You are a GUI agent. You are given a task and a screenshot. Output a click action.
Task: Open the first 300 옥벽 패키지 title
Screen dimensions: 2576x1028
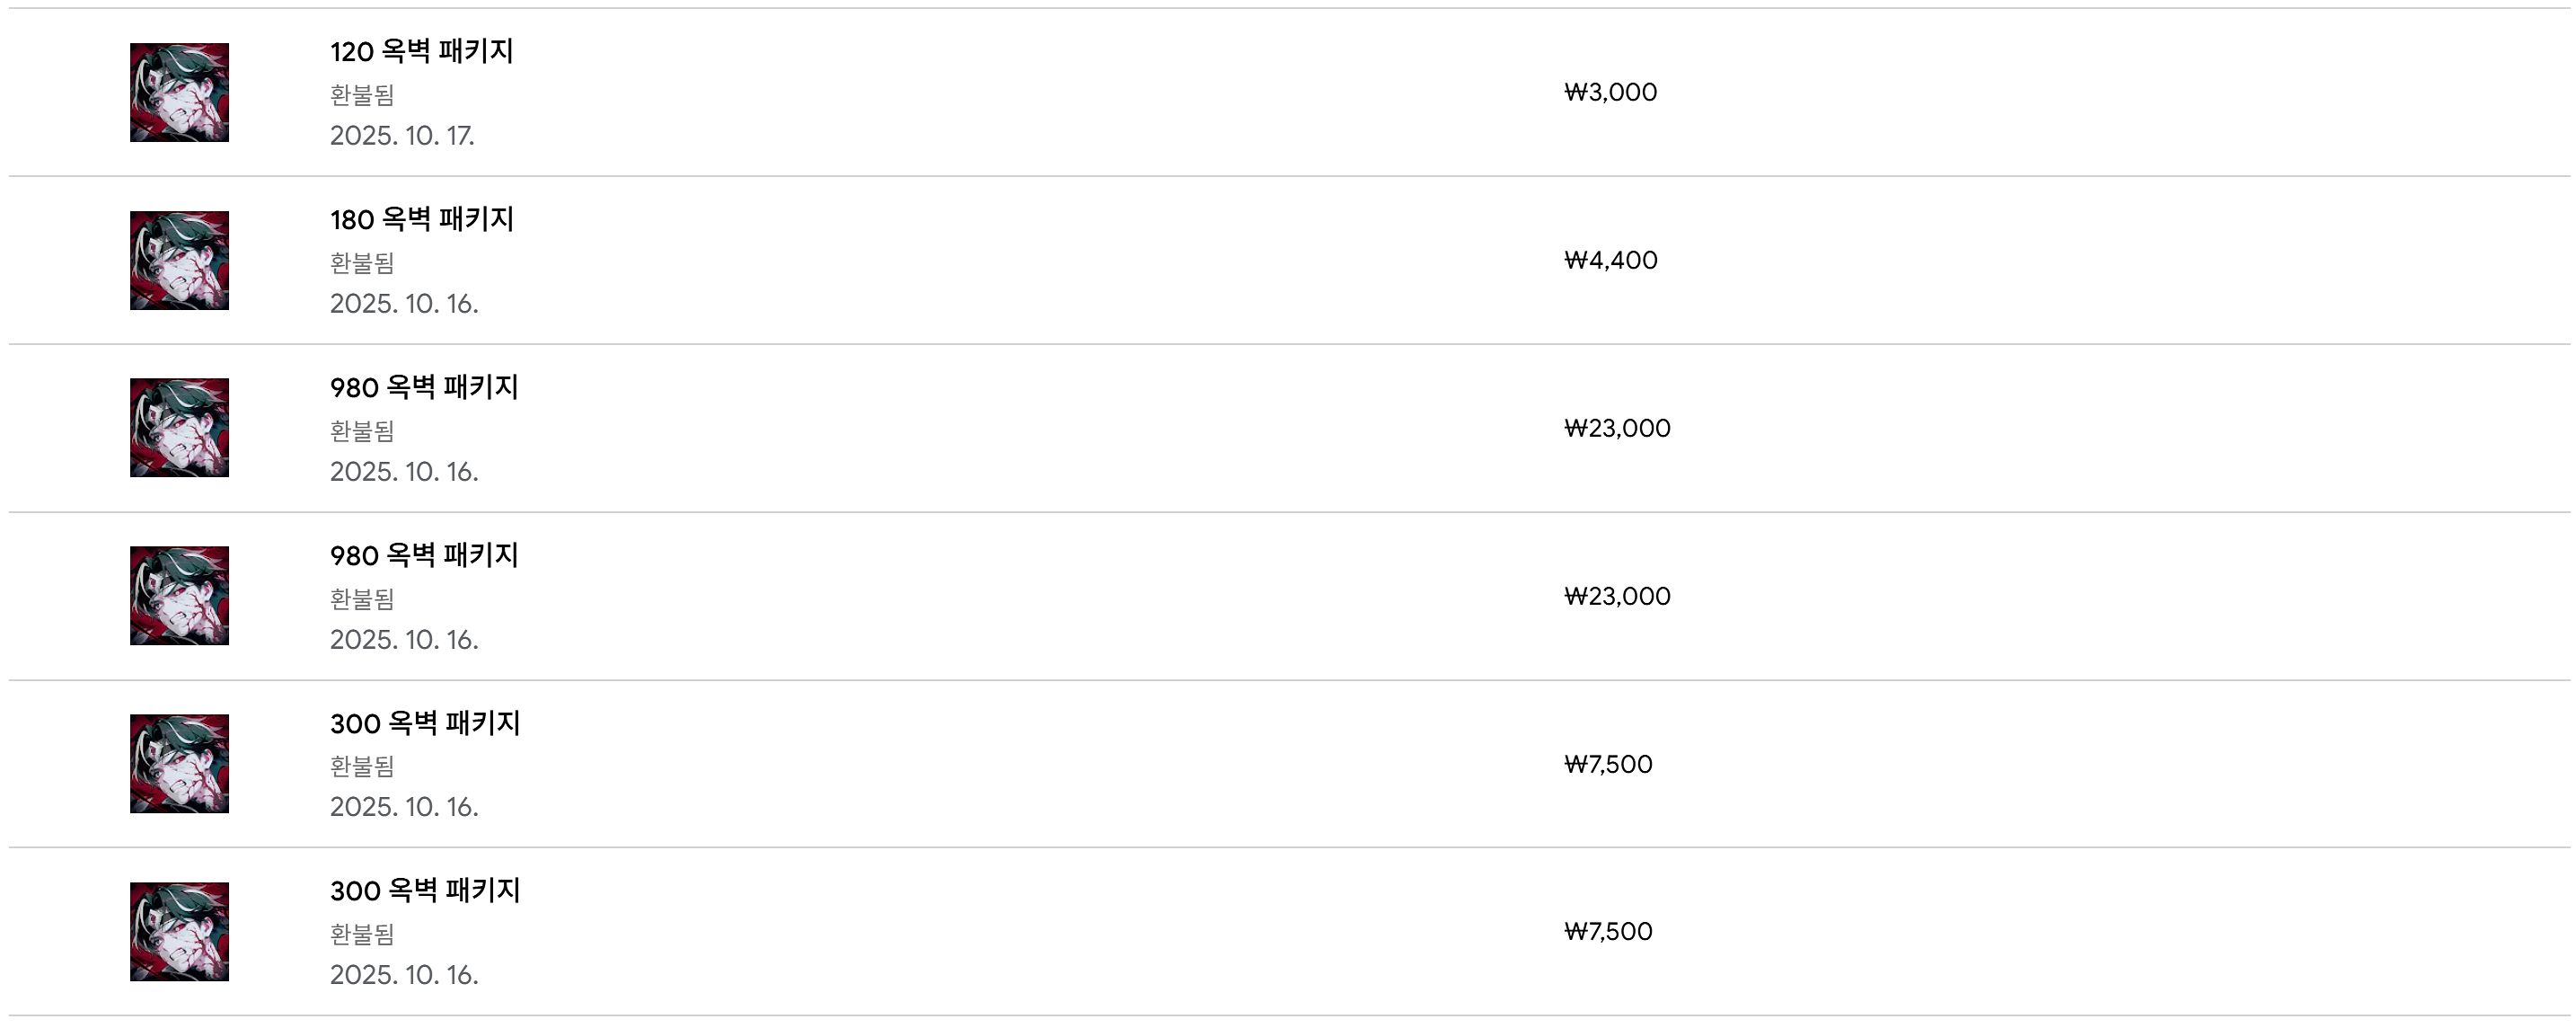tap(425, 723)
